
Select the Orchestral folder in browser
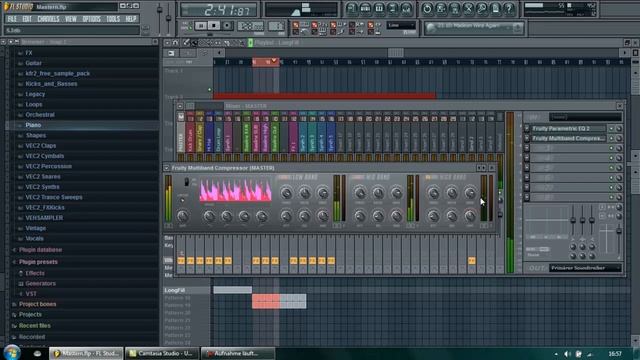pos(40,115)
